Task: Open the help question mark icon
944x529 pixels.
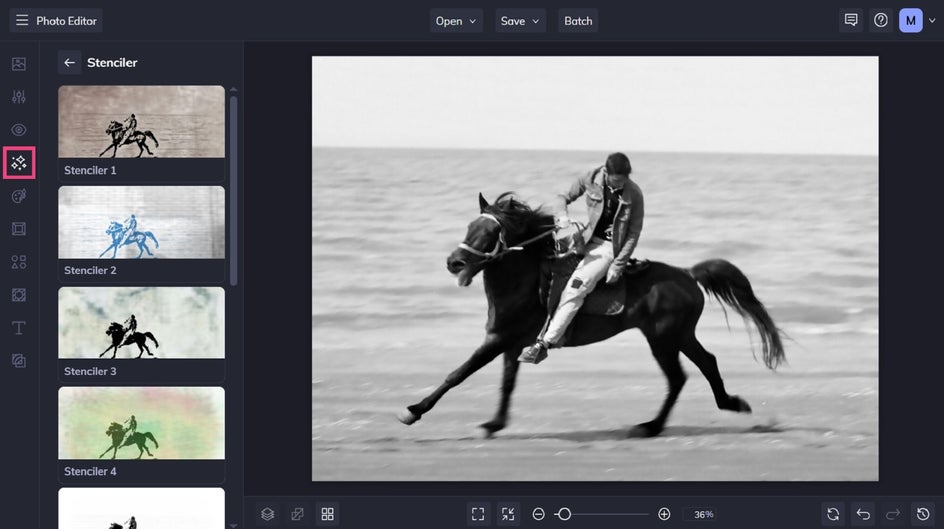Action: [x=881, y=20]
